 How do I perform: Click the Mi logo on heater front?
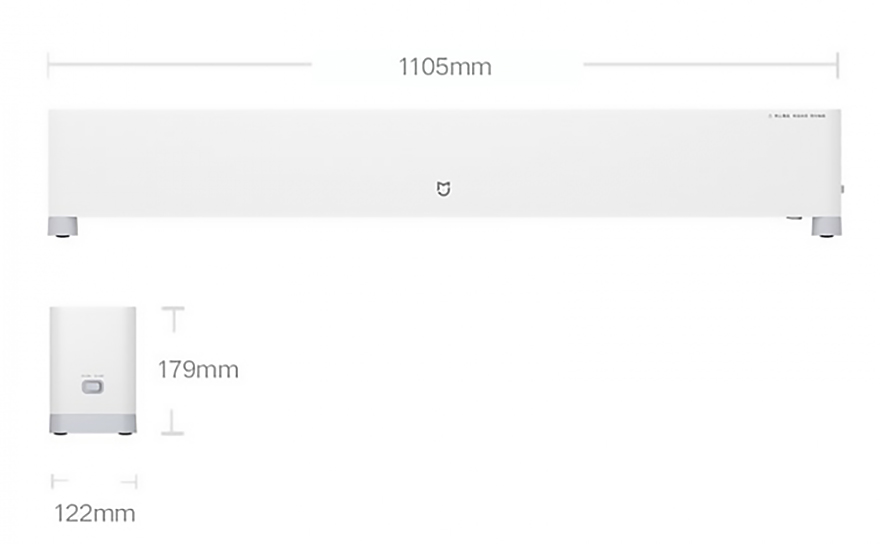coord(440,190)
